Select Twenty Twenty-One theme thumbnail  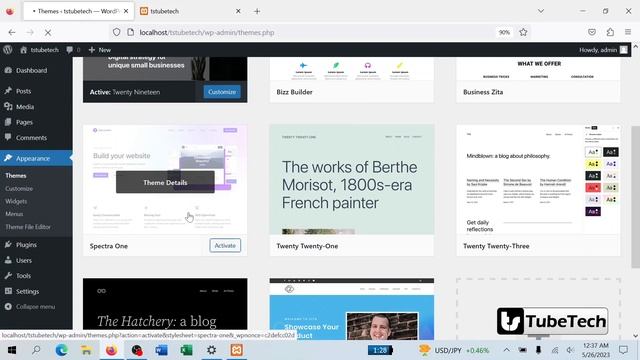[351, 180]
